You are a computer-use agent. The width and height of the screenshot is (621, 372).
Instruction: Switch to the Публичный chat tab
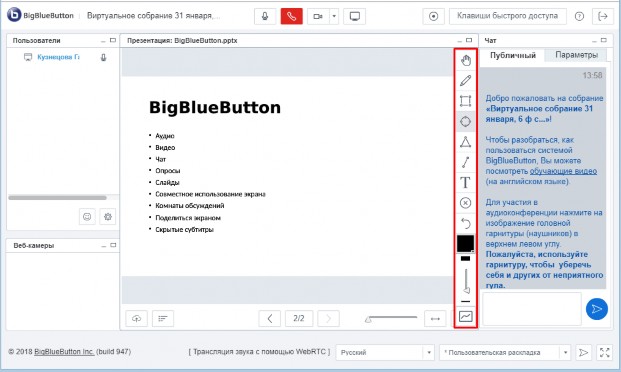513,55
